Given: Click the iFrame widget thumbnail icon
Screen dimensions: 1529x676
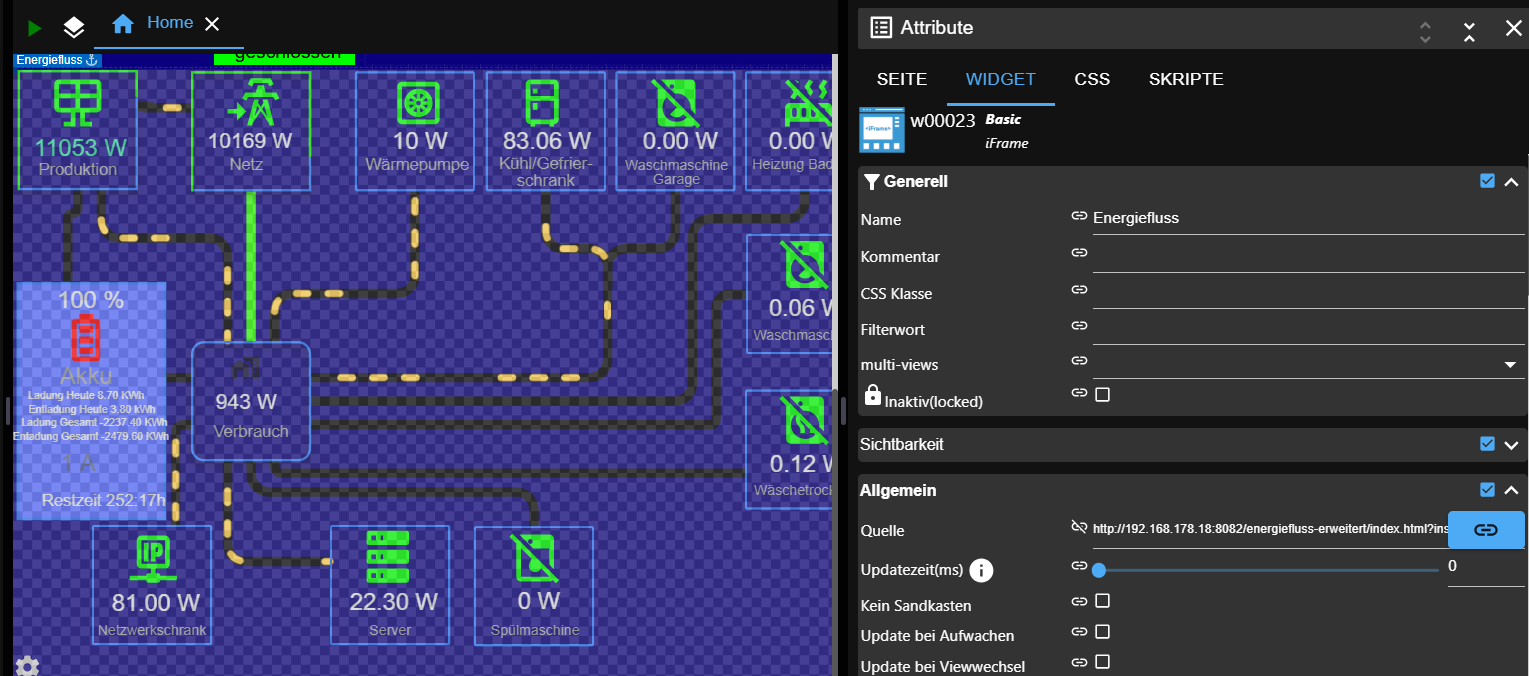Looking at the screenshot, I should pos(882,130).
